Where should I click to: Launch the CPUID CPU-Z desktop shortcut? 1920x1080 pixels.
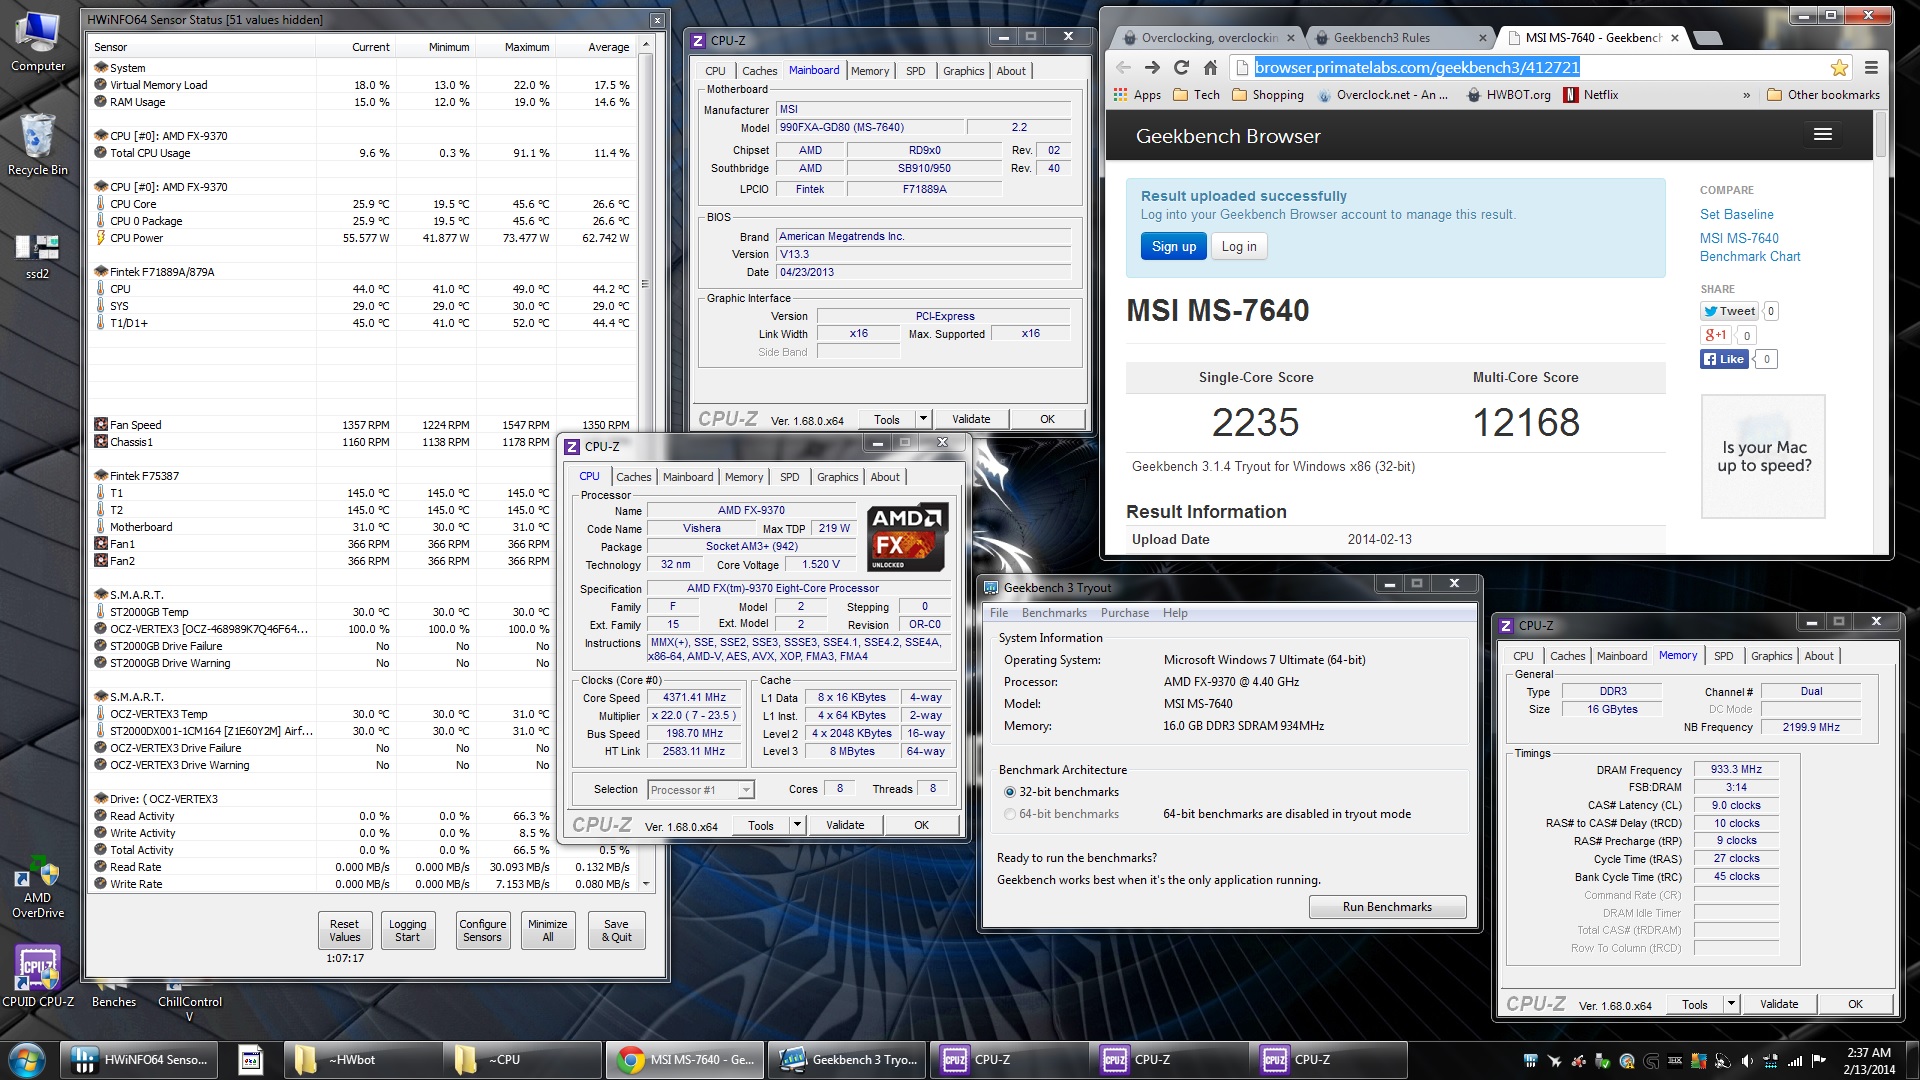(37, 975)
